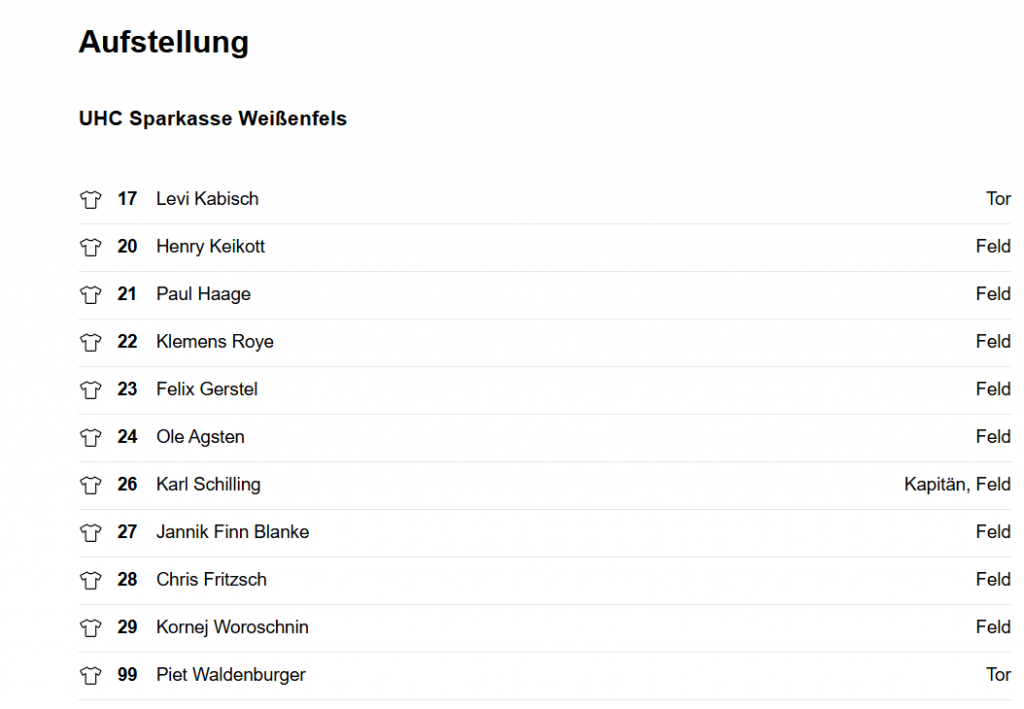
Task: Click the jersey icon beside Levi Kabisch
Action: click(91, 199)
